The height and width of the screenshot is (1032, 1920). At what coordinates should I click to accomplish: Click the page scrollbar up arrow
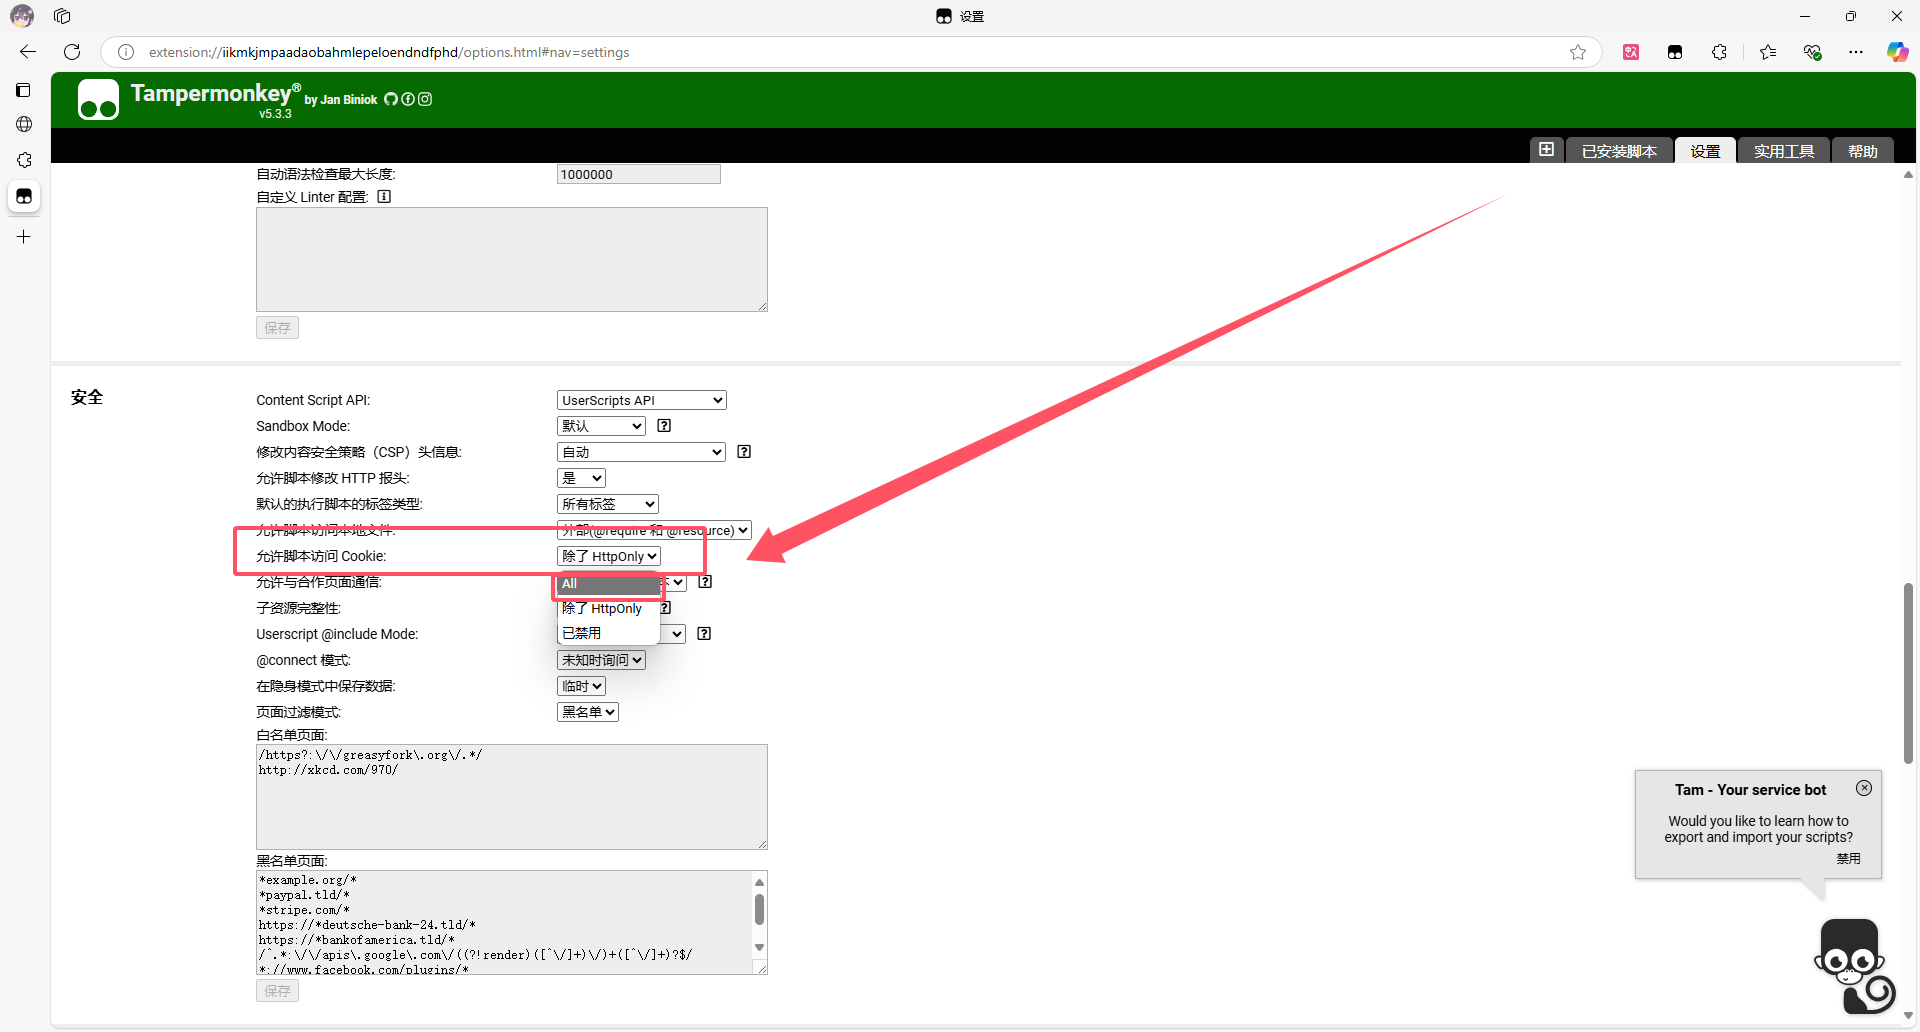[1908, 174]
